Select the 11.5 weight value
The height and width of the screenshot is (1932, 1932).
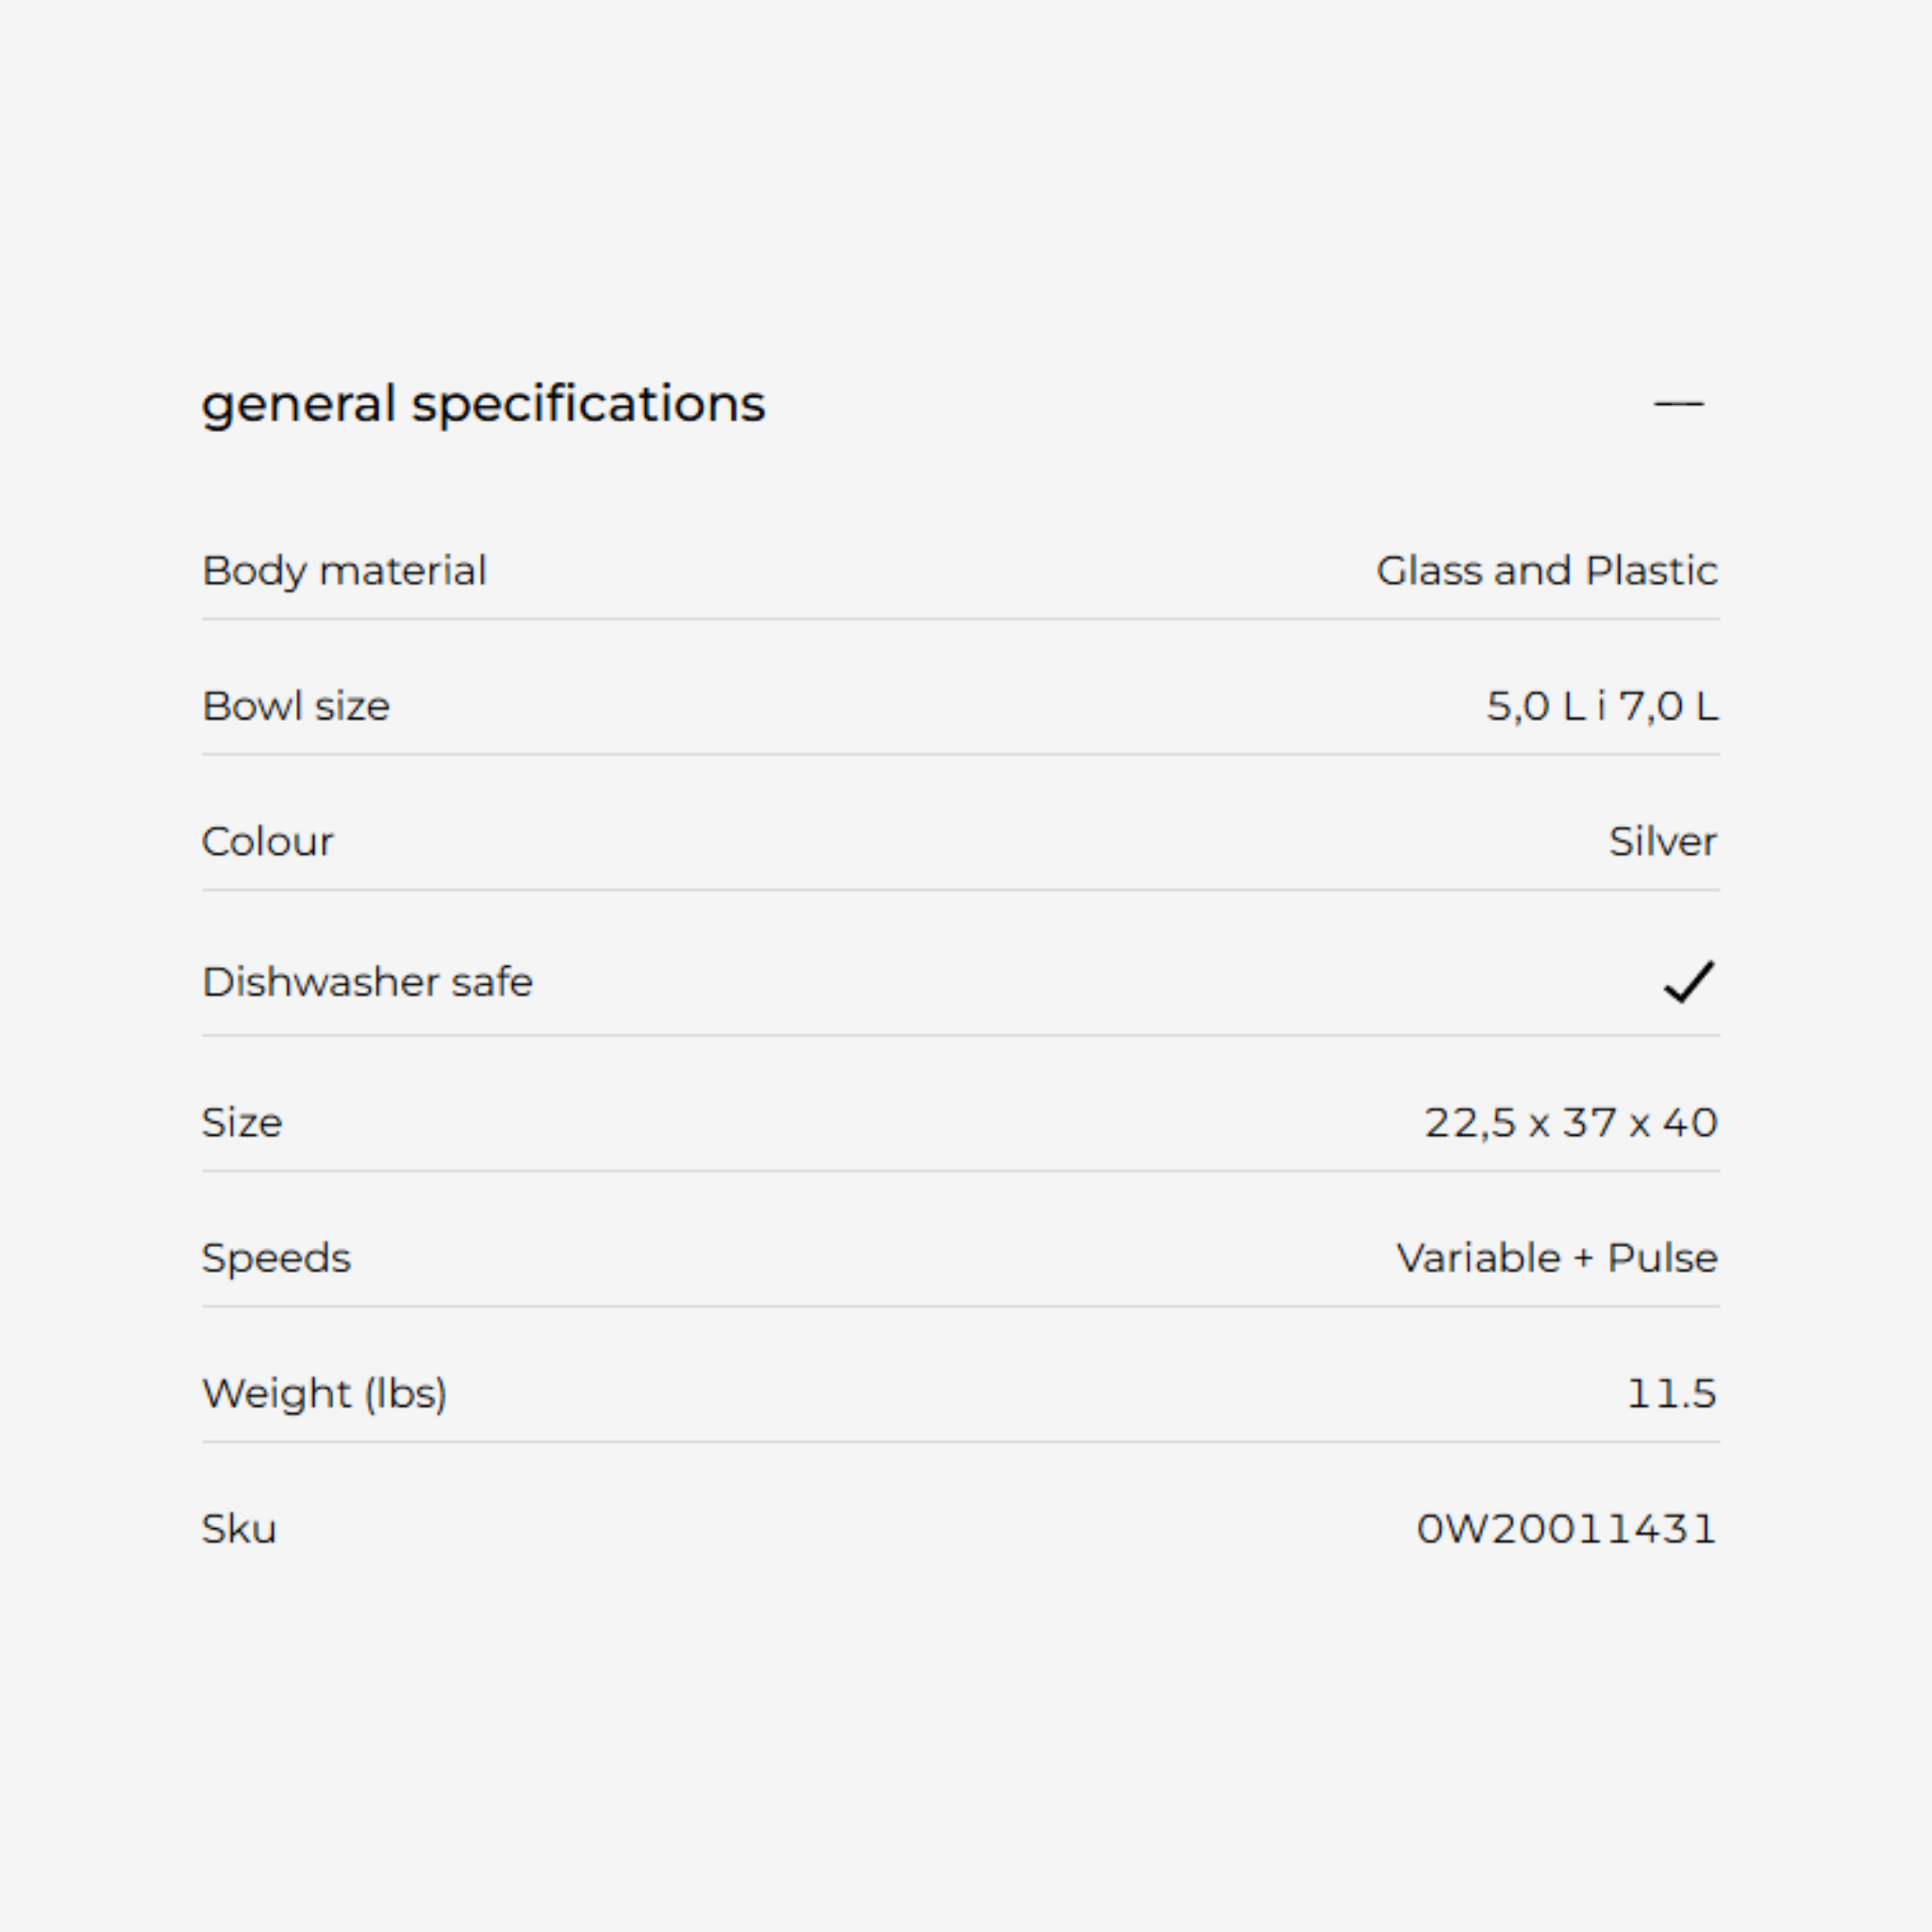(1671, 1394)
